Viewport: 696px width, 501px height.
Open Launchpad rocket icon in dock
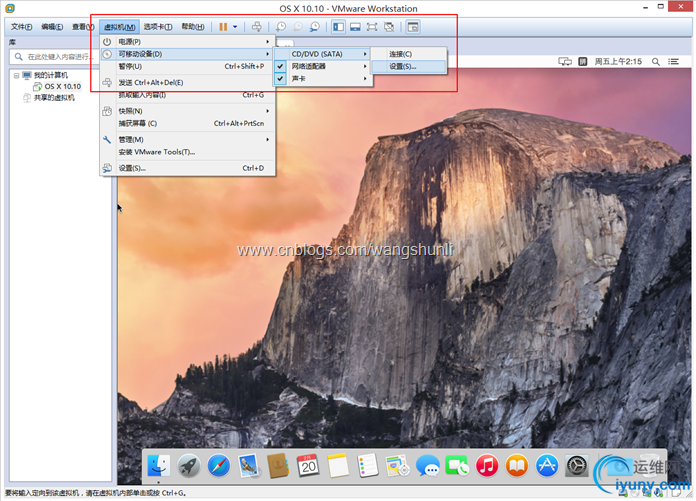point(189,466)
